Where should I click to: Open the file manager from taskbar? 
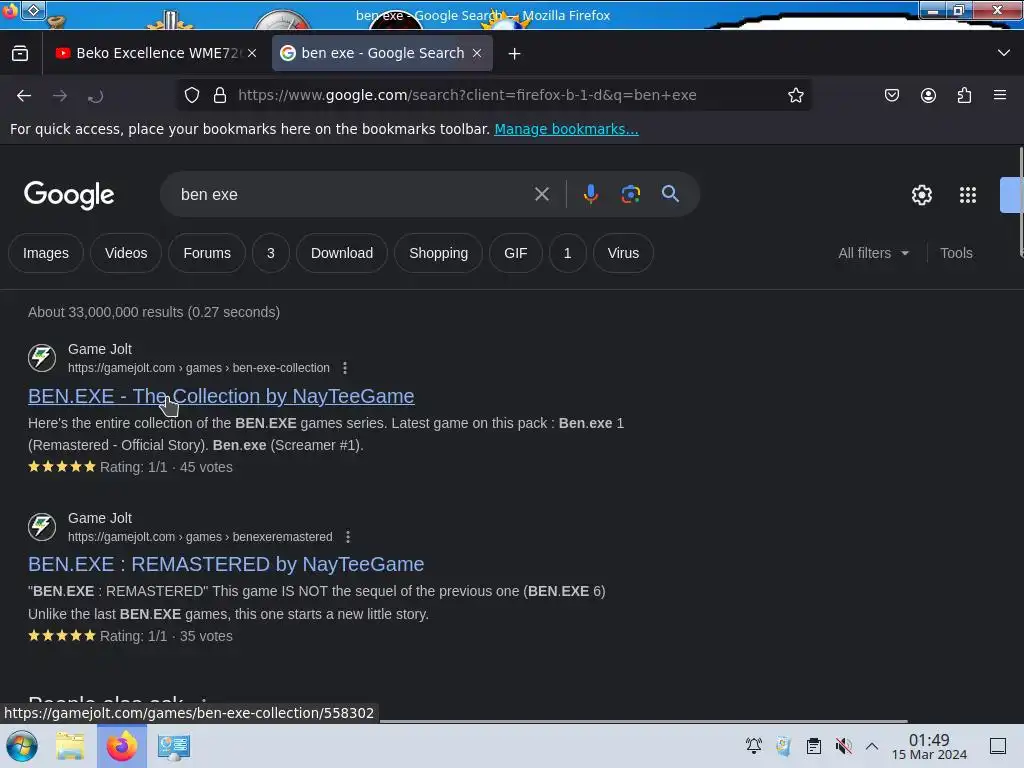pos(70,746)
